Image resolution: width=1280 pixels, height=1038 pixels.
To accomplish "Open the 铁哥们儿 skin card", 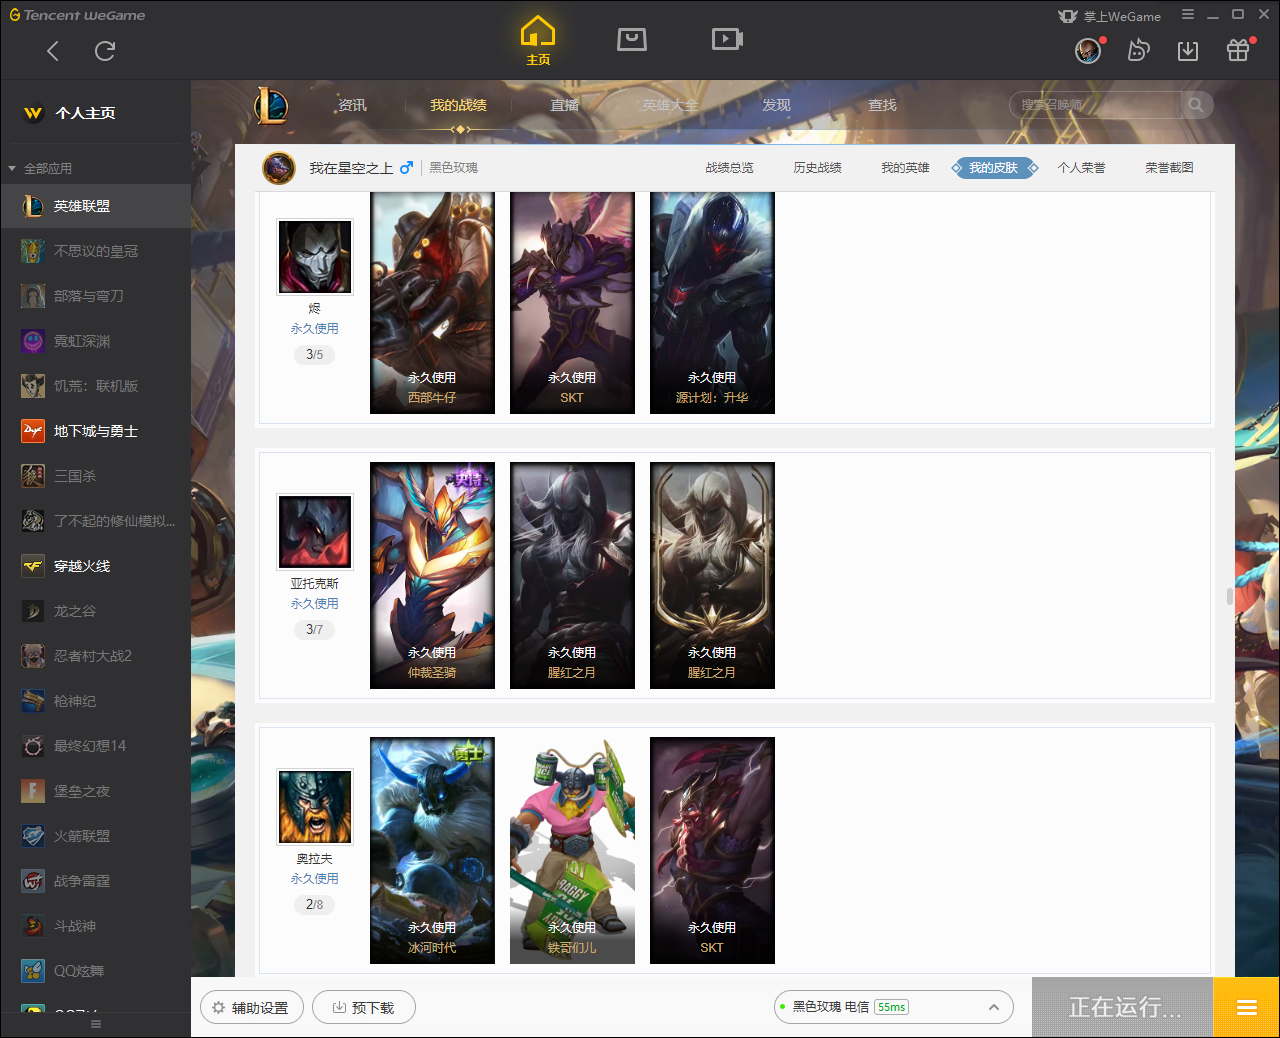I will click(x=572, y=850).
